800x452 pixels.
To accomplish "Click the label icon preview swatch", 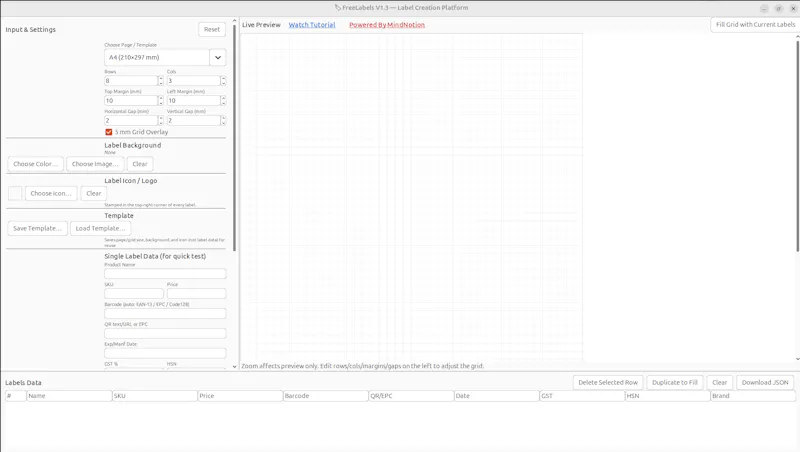I will [x=15, y=193].
